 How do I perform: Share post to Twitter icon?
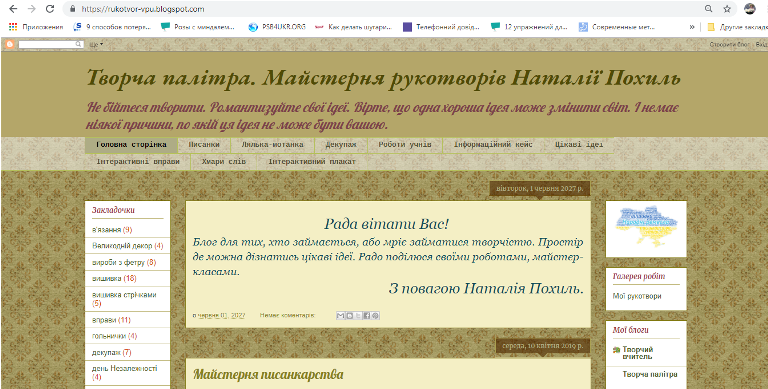pos(358,316)
